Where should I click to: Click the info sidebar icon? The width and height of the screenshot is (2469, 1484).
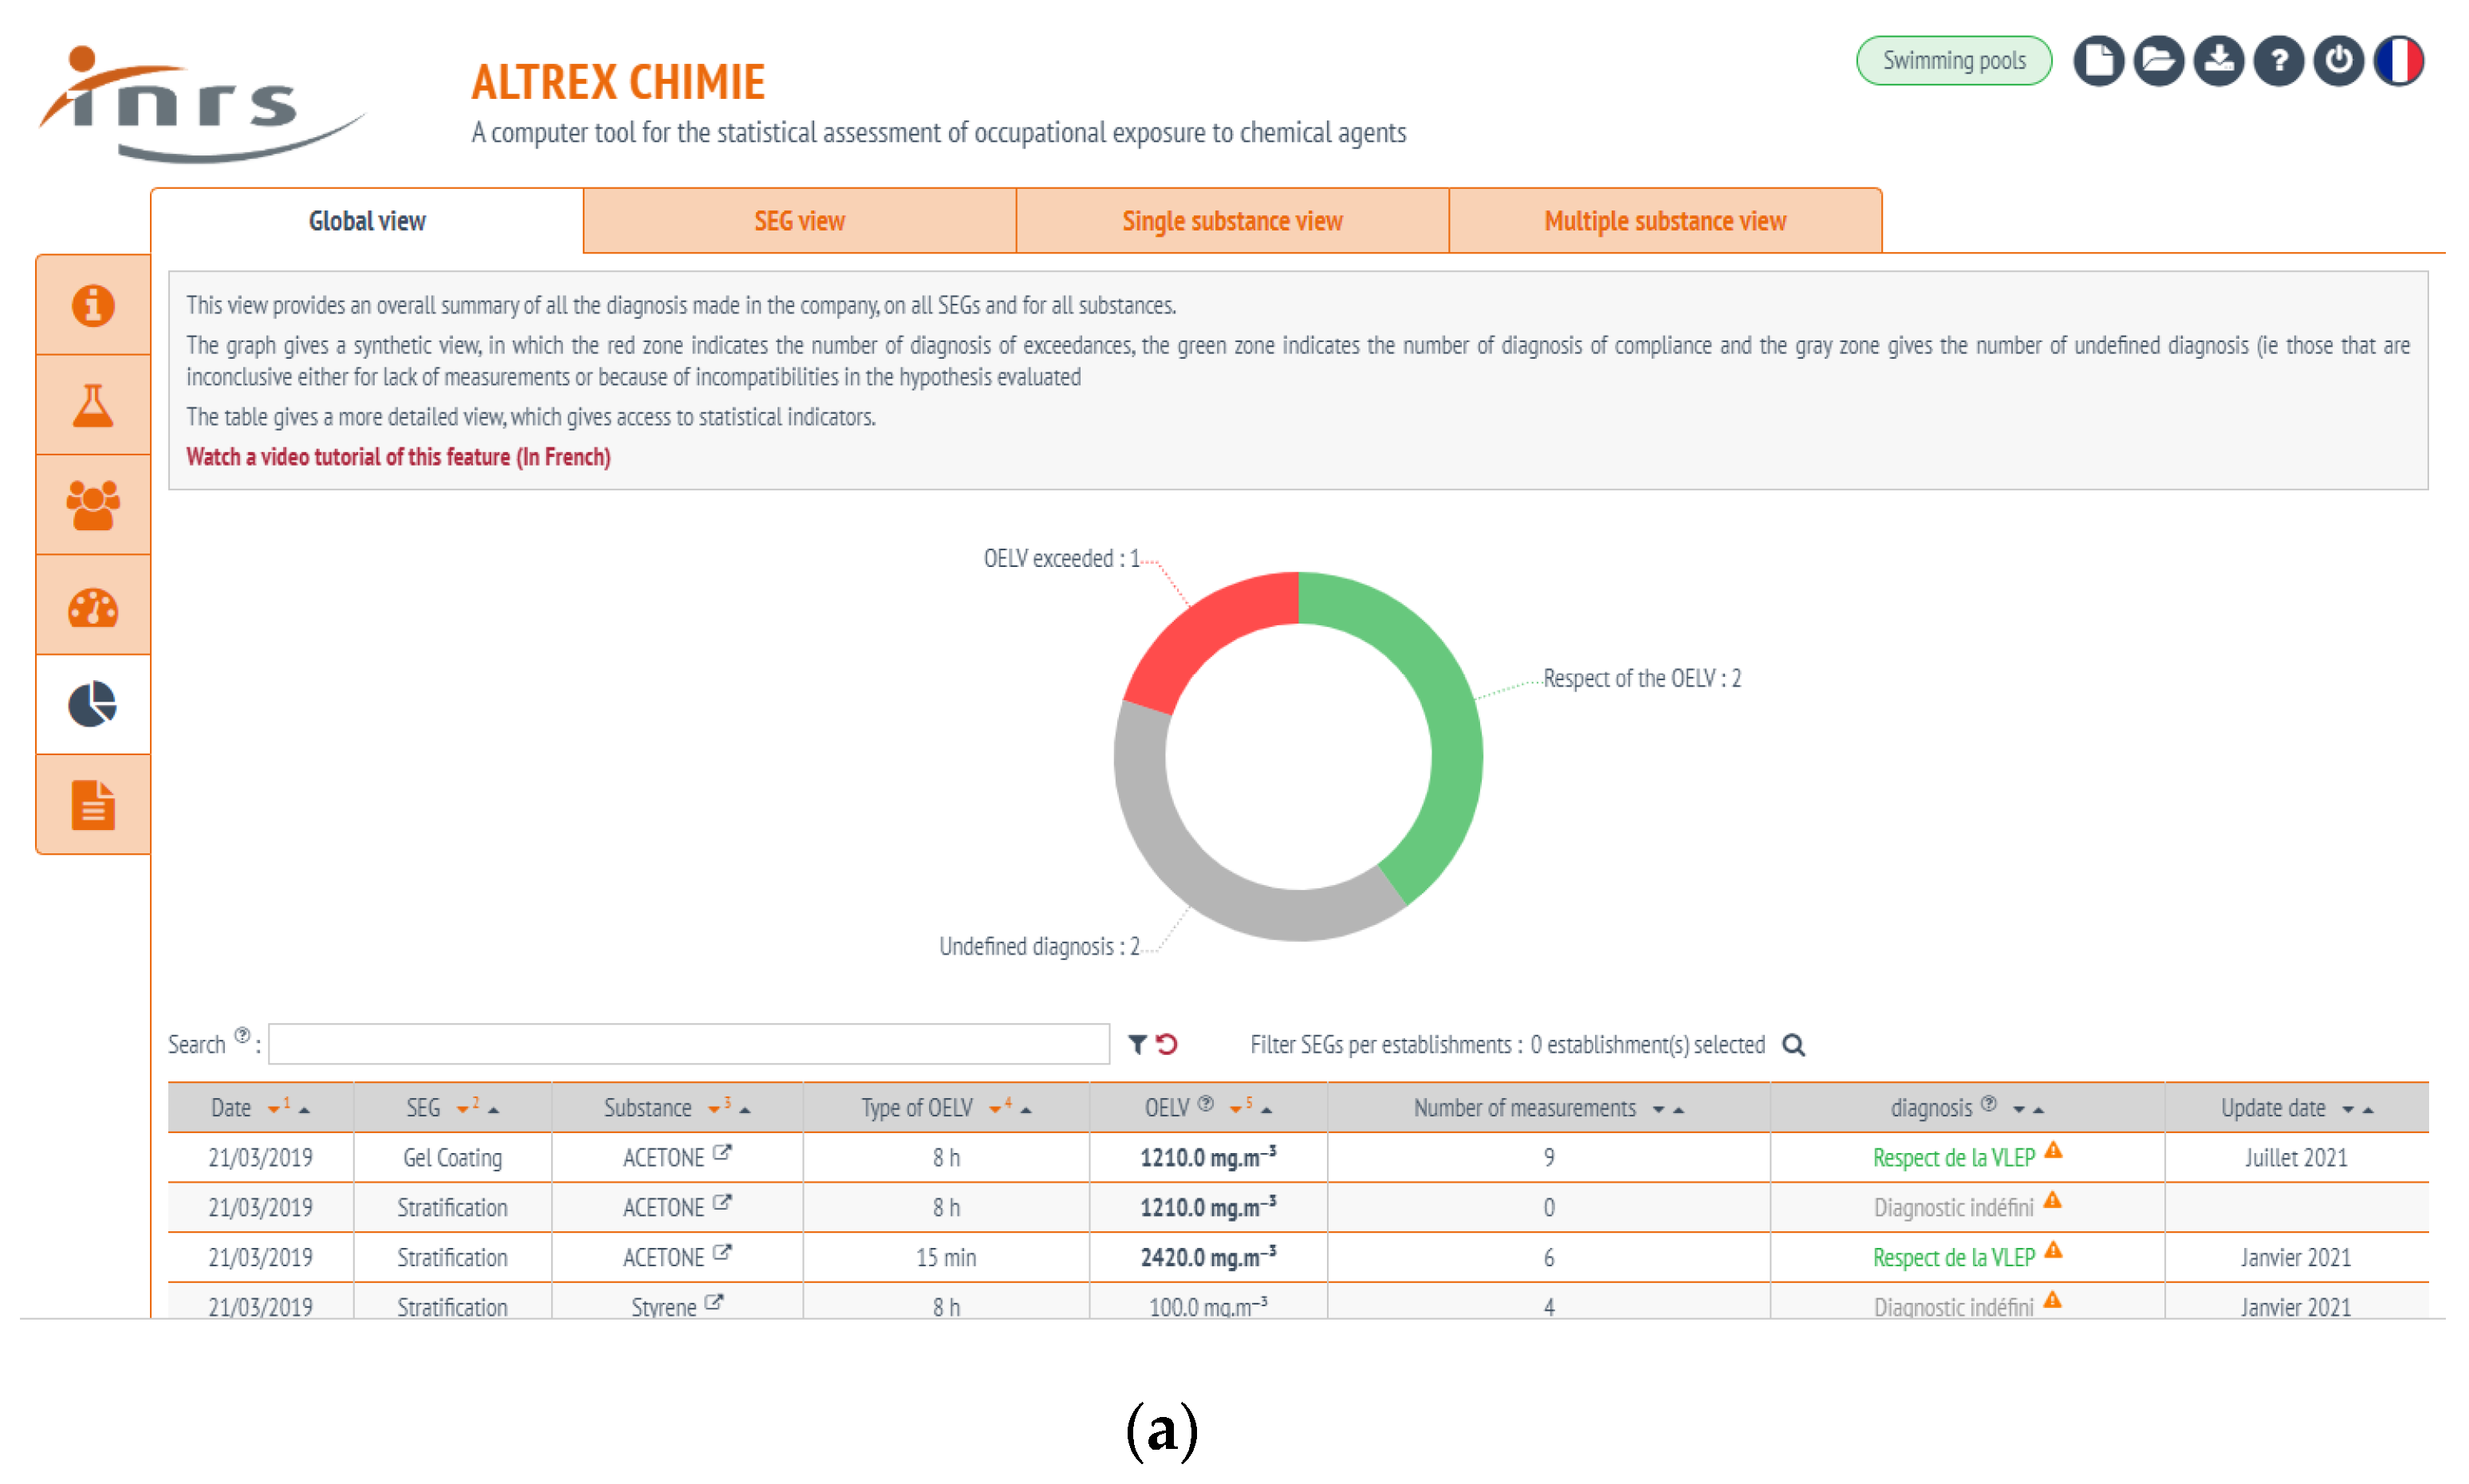tap(93, 305)
